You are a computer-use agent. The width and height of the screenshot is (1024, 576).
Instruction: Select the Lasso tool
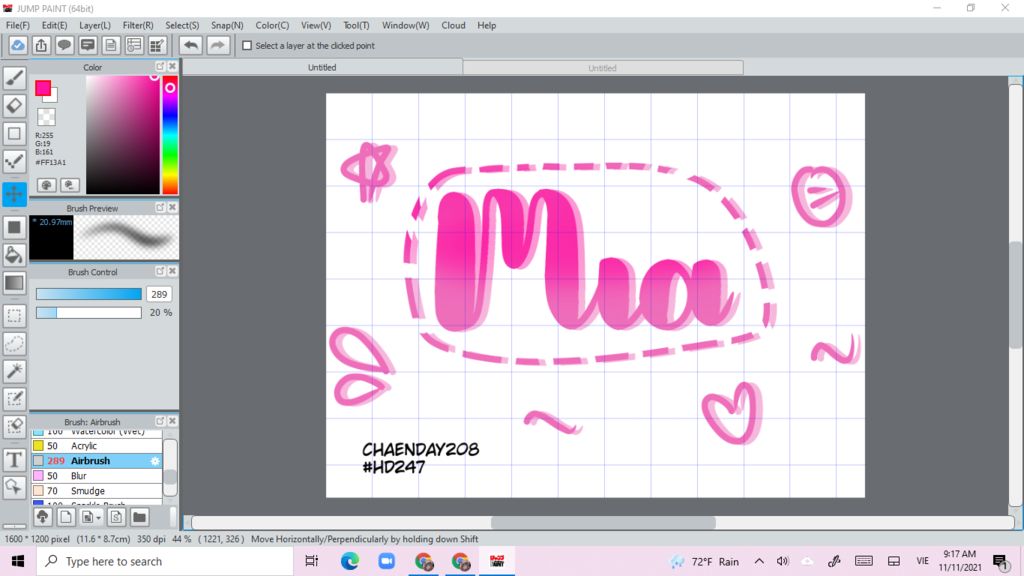(x=14, y=344)
